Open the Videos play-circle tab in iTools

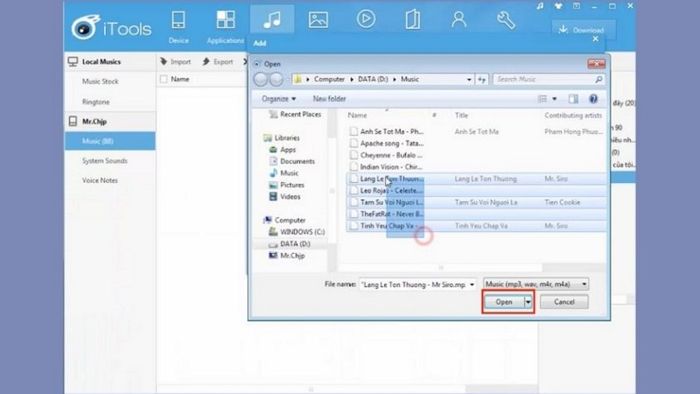point(366,20)
